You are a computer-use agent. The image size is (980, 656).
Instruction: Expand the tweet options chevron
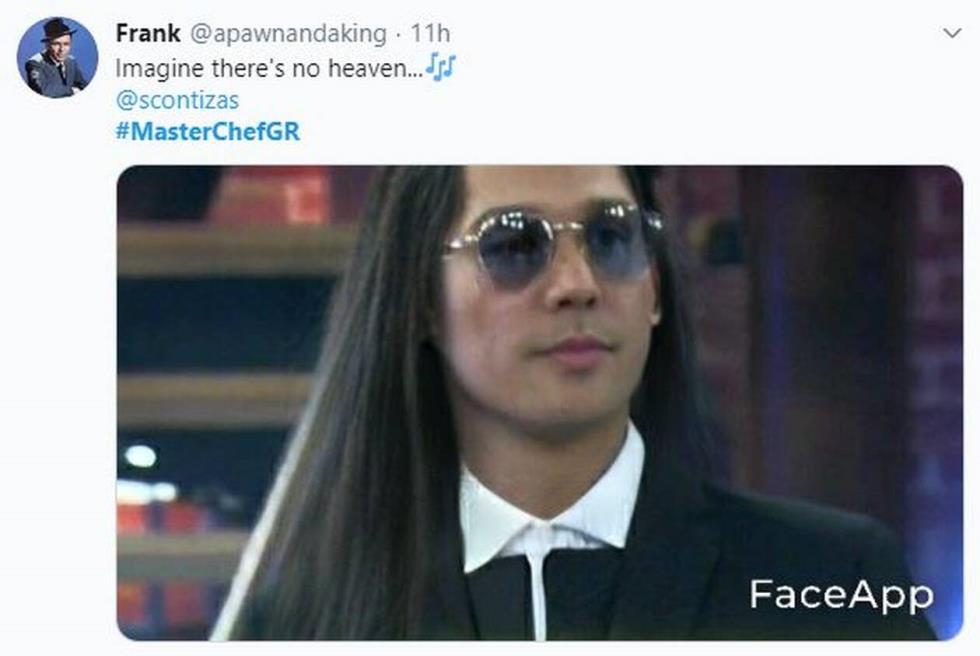point(951,33)
